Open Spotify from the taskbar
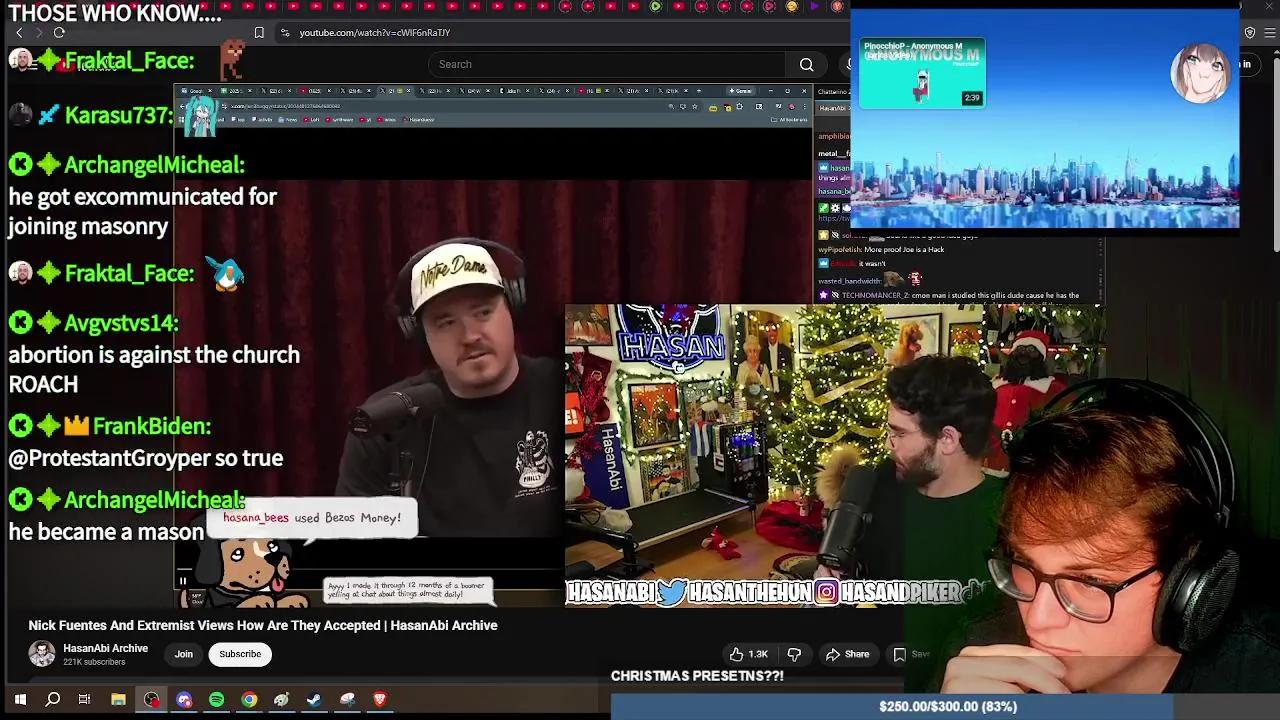The height and width of the screenshot is (720, 1280). coord(216,700)
